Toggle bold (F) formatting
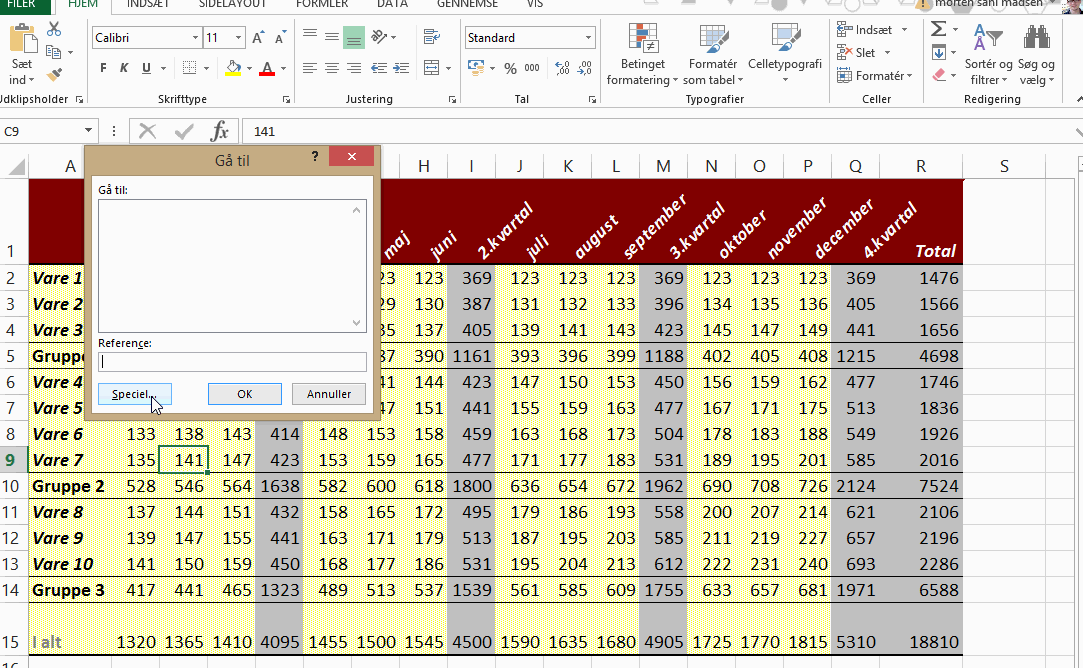This screenshot has height=668, width=1083. click(103, 68)
